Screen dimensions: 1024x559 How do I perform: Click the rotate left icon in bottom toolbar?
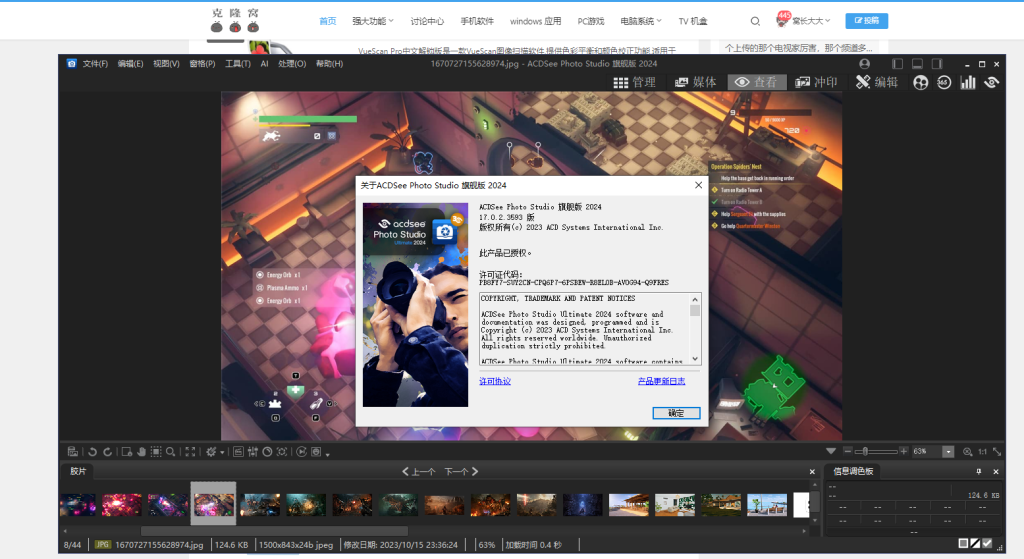click(92, 452)
